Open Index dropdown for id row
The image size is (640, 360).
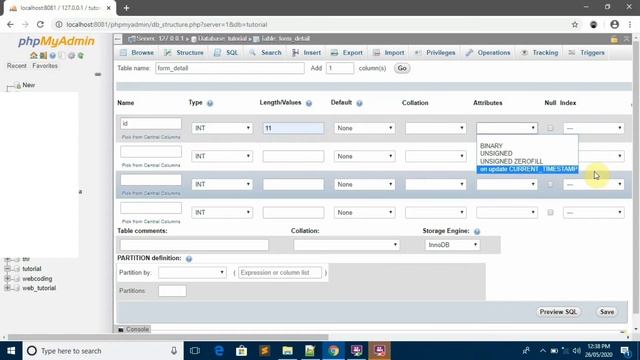tap(594, 128)
